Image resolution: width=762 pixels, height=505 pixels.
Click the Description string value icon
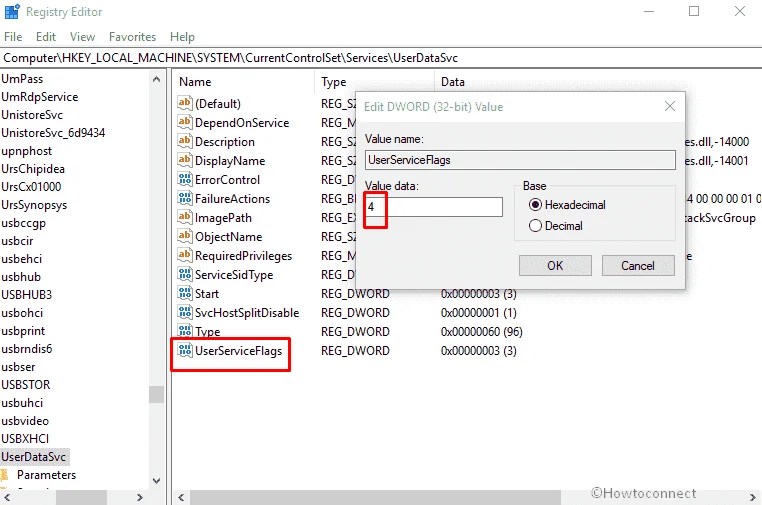[185, 141]
